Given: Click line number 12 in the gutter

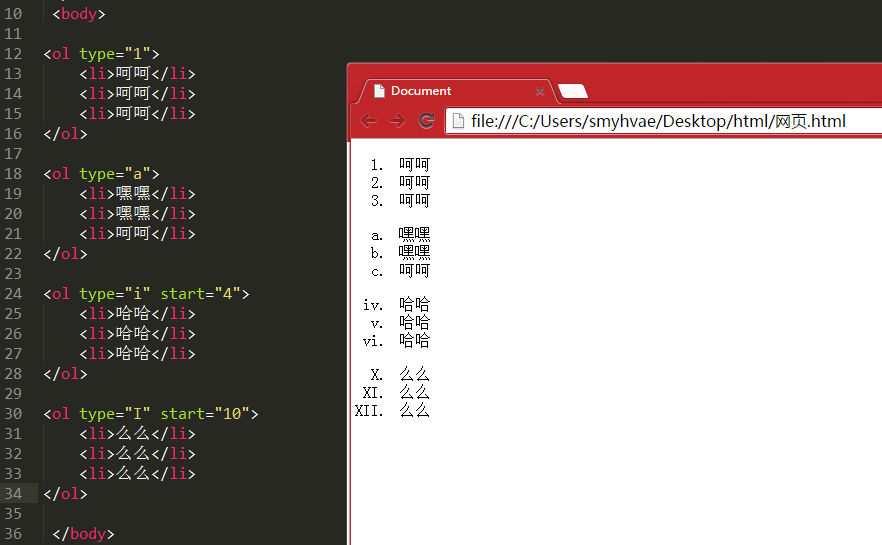Looking at the screenshot, I should coord(13,54).
